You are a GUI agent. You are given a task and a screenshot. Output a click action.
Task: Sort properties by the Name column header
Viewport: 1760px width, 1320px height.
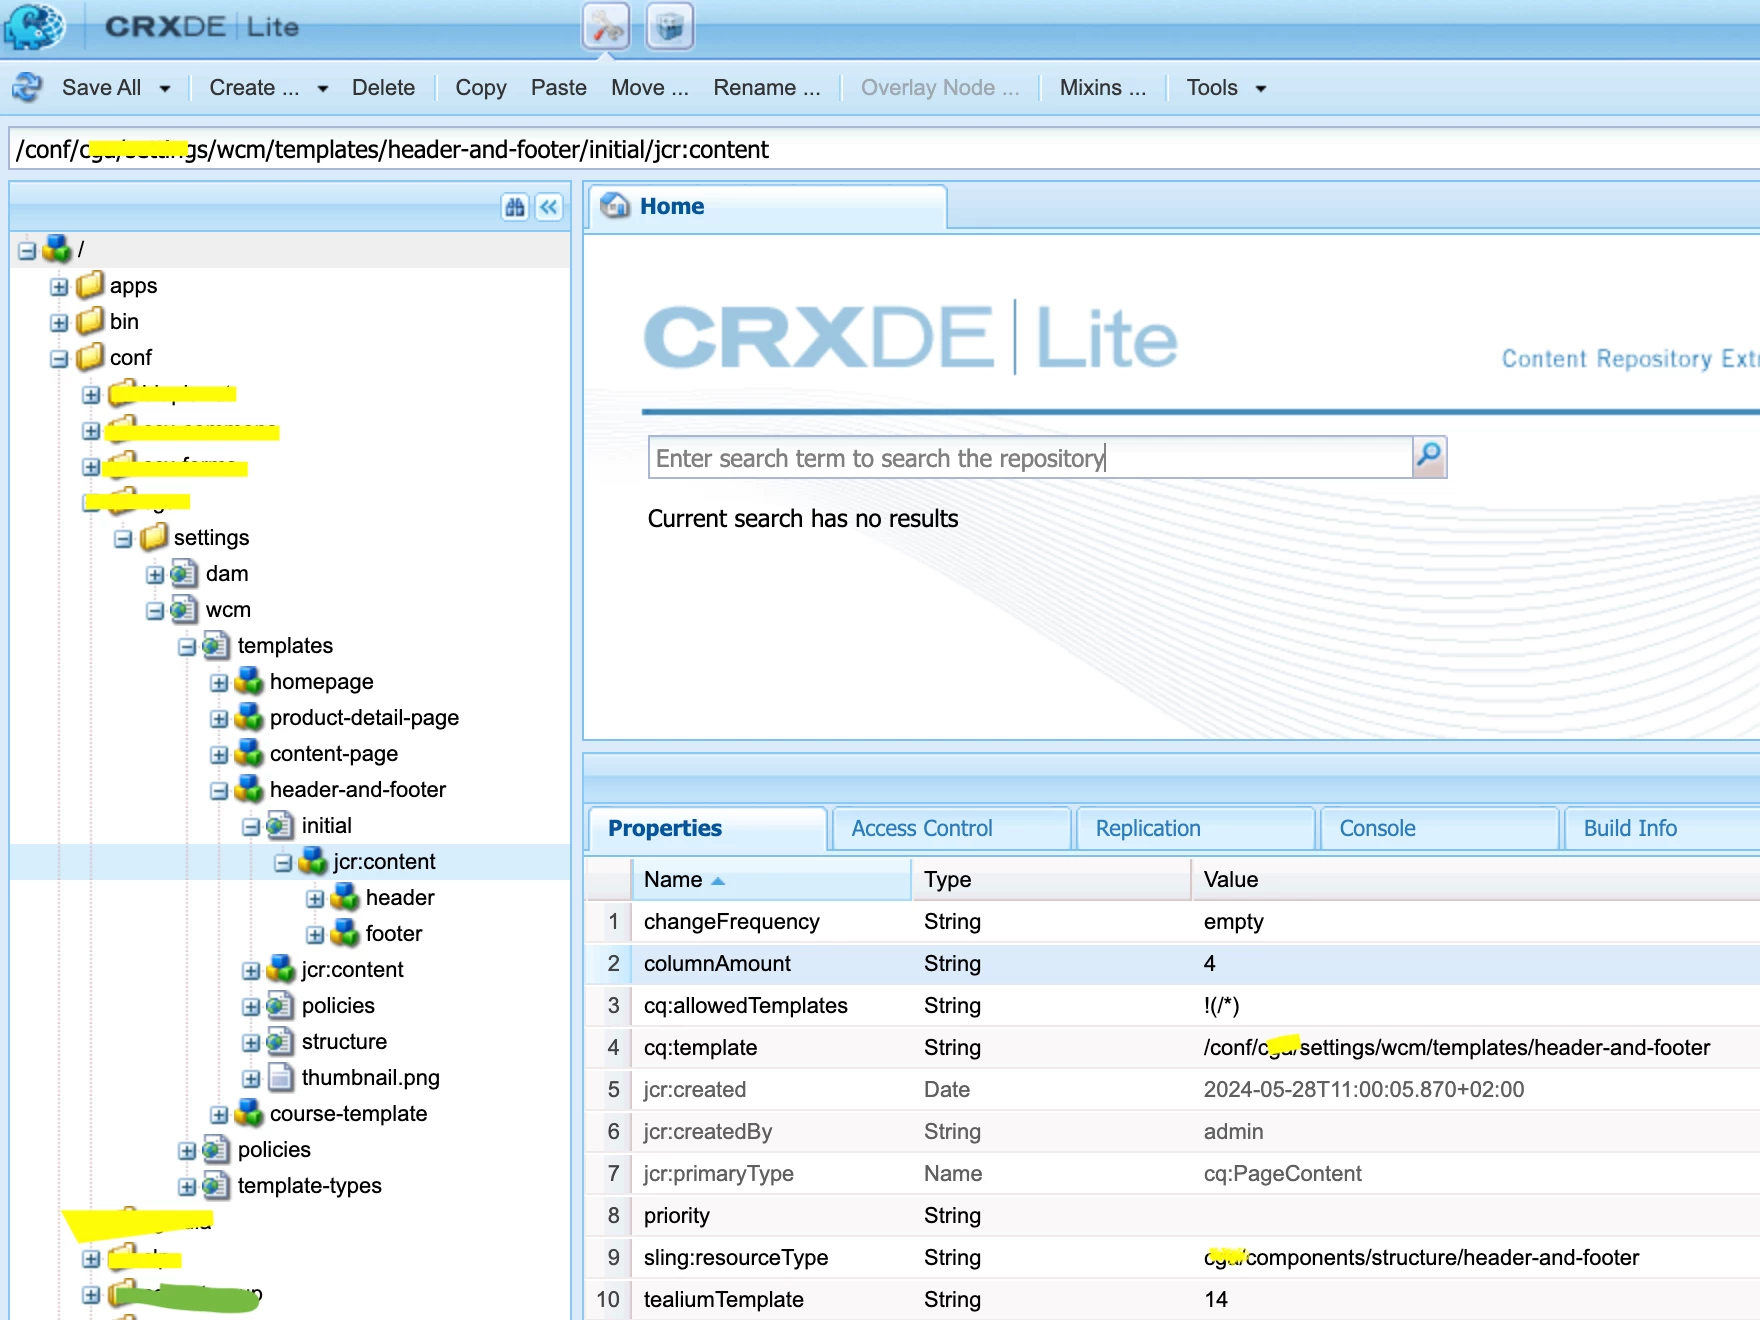772,880
